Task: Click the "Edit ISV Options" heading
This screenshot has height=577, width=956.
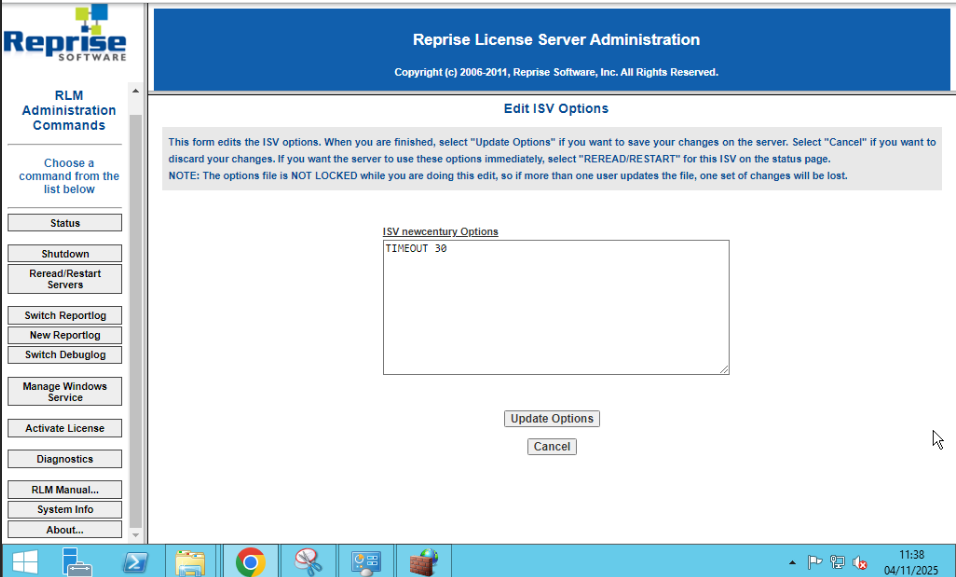Action: click(x=556, y=109)
